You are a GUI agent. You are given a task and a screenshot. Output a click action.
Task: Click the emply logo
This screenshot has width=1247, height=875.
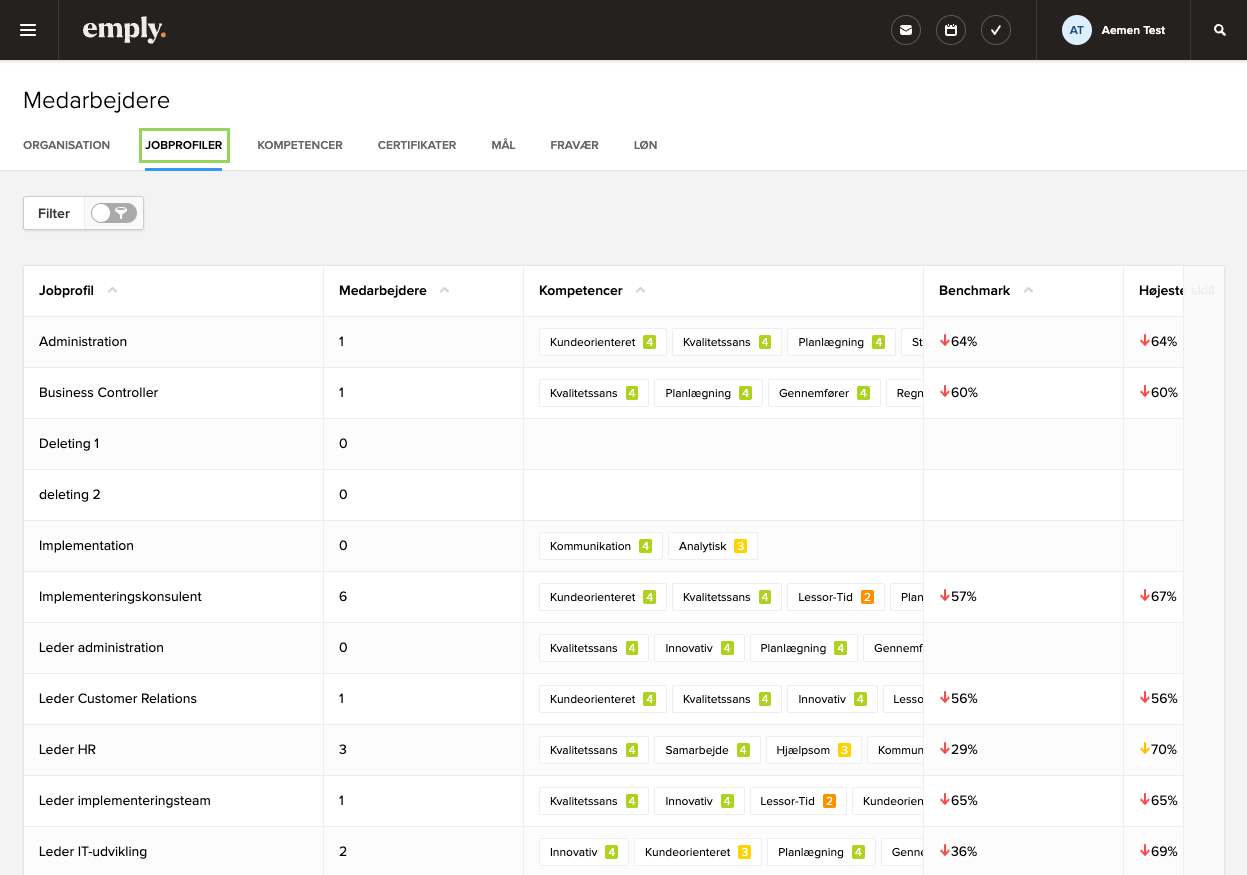pyautogui.click(x=124, y=30)
